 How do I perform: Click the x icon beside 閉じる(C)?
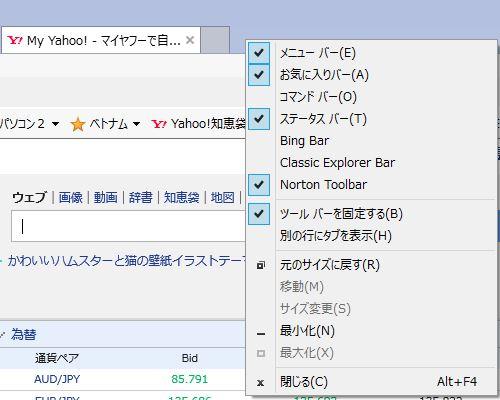[x=261, y=383]
